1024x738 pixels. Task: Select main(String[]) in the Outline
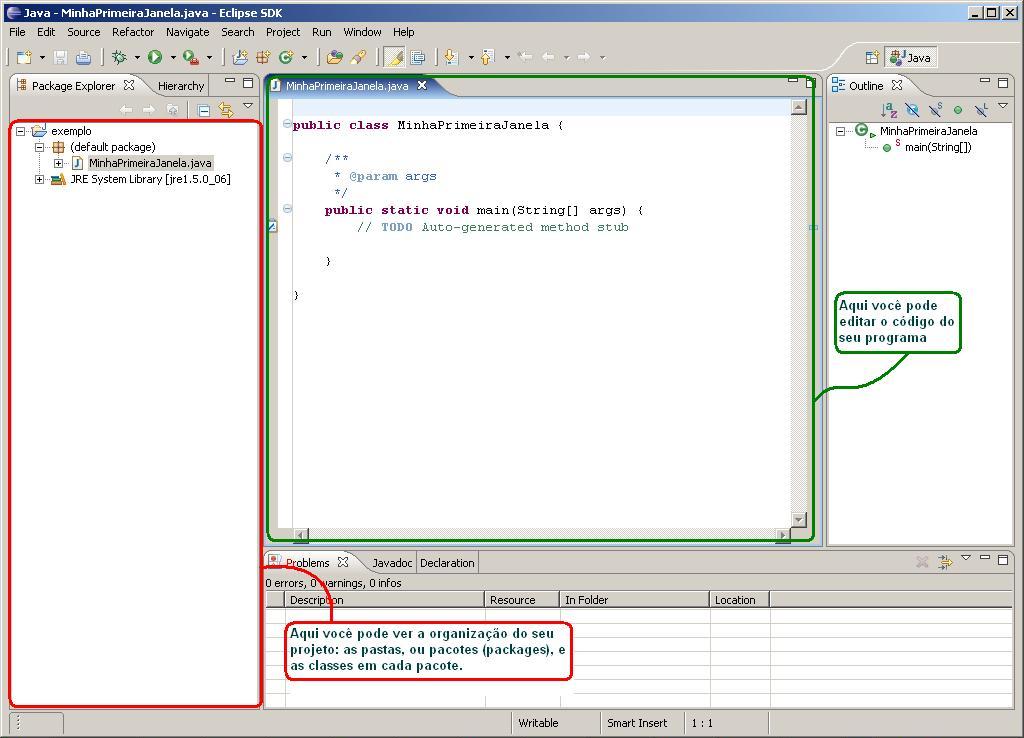click(x=938, y=147)
